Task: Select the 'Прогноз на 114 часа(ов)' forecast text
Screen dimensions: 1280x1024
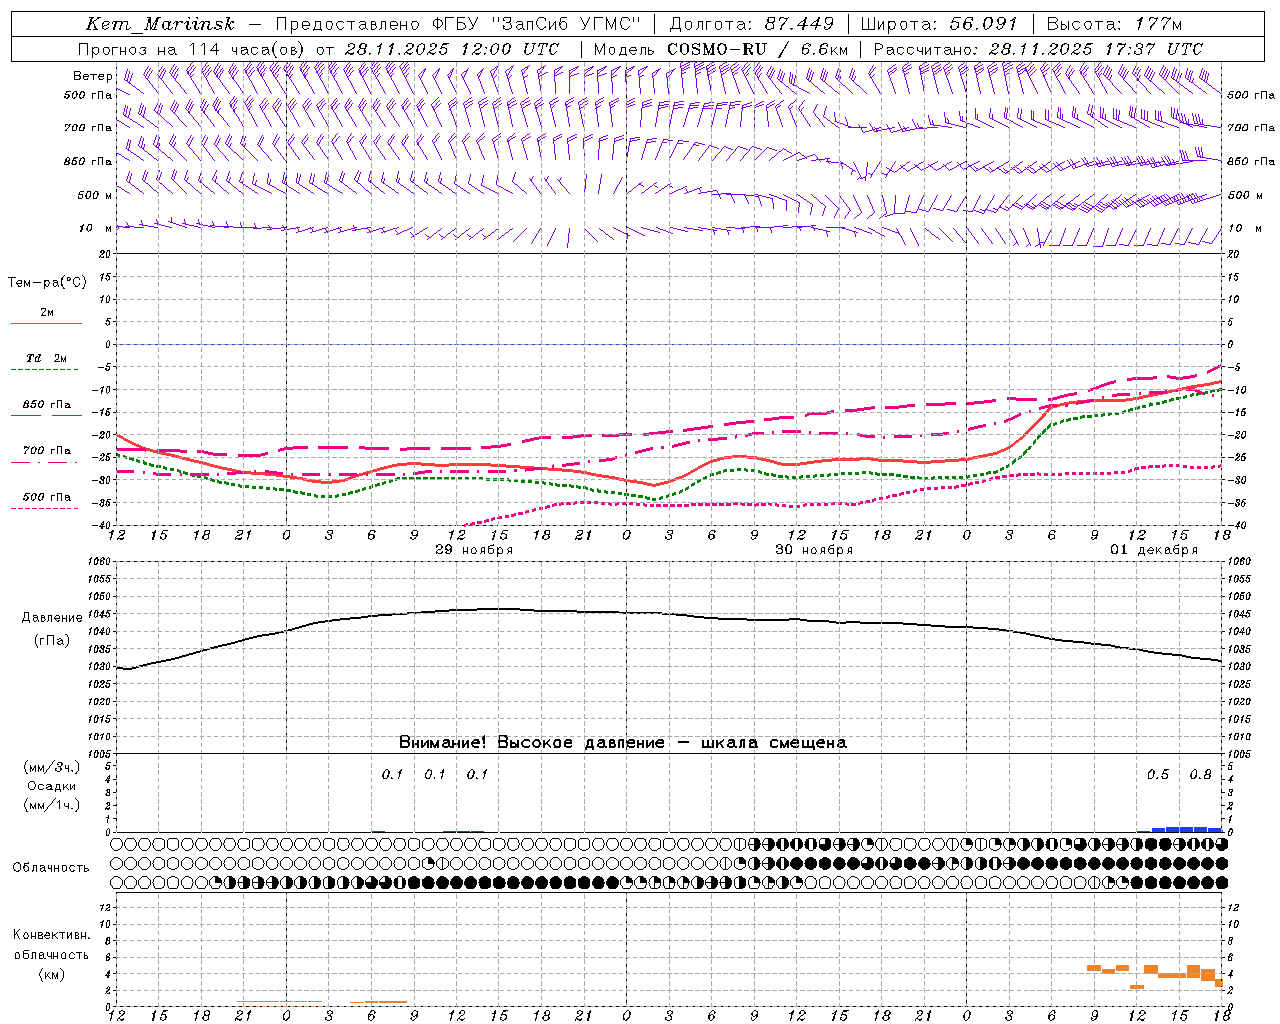Action: coord(192,49)
